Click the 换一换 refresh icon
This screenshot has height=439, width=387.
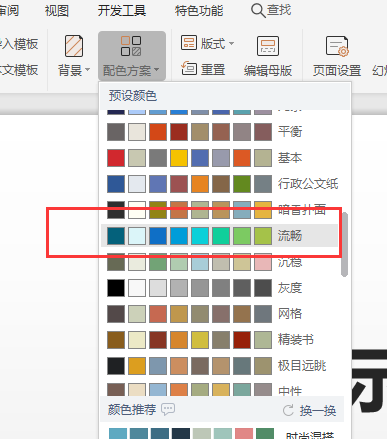[x=288, y=410]
